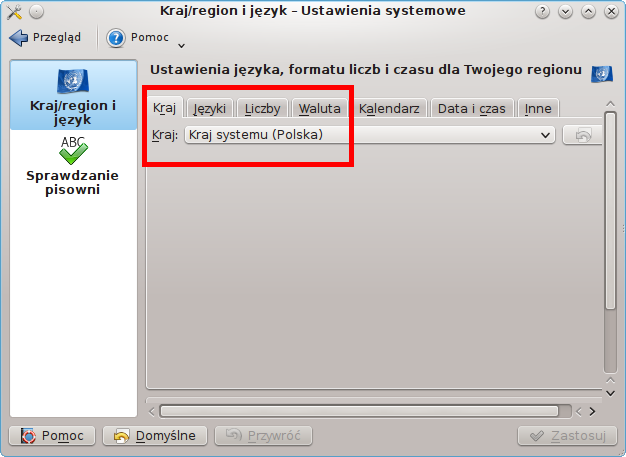This screenshot has width=626, height=457.
Task: Select the Kraj/region i język flag icon
Action: [x=73, y=81]
